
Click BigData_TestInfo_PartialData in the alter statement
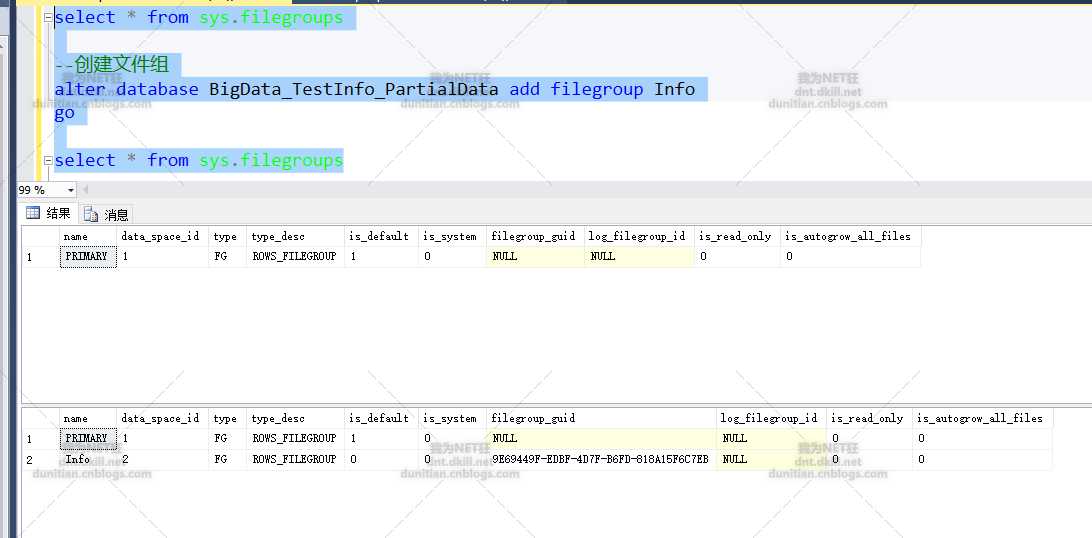coord(354,89)
